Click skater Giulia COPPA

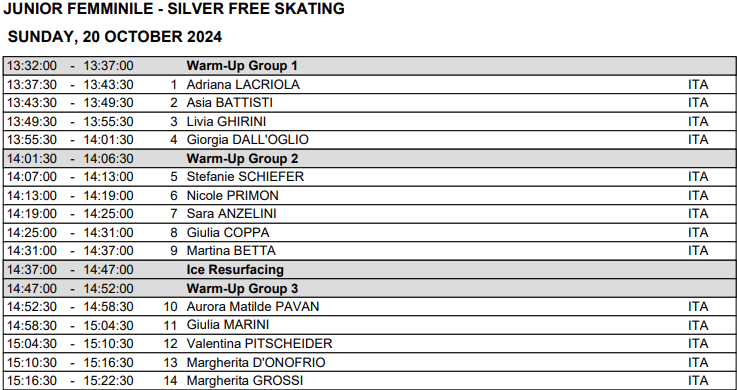pos(228,233)
